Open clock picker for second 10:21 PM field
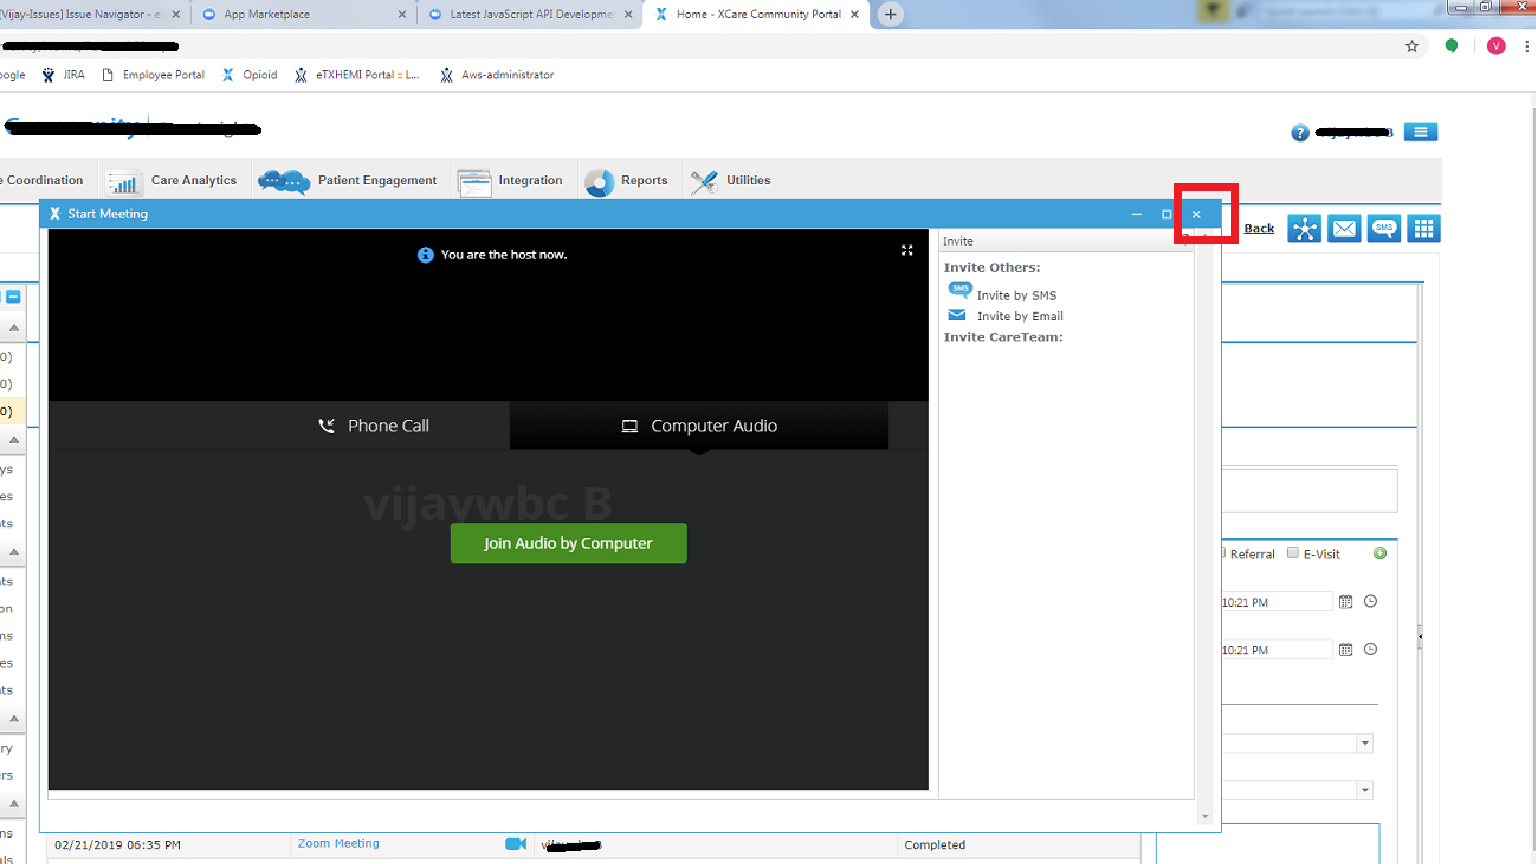This screenshot has width=1536, height=864. [1371, 649]
